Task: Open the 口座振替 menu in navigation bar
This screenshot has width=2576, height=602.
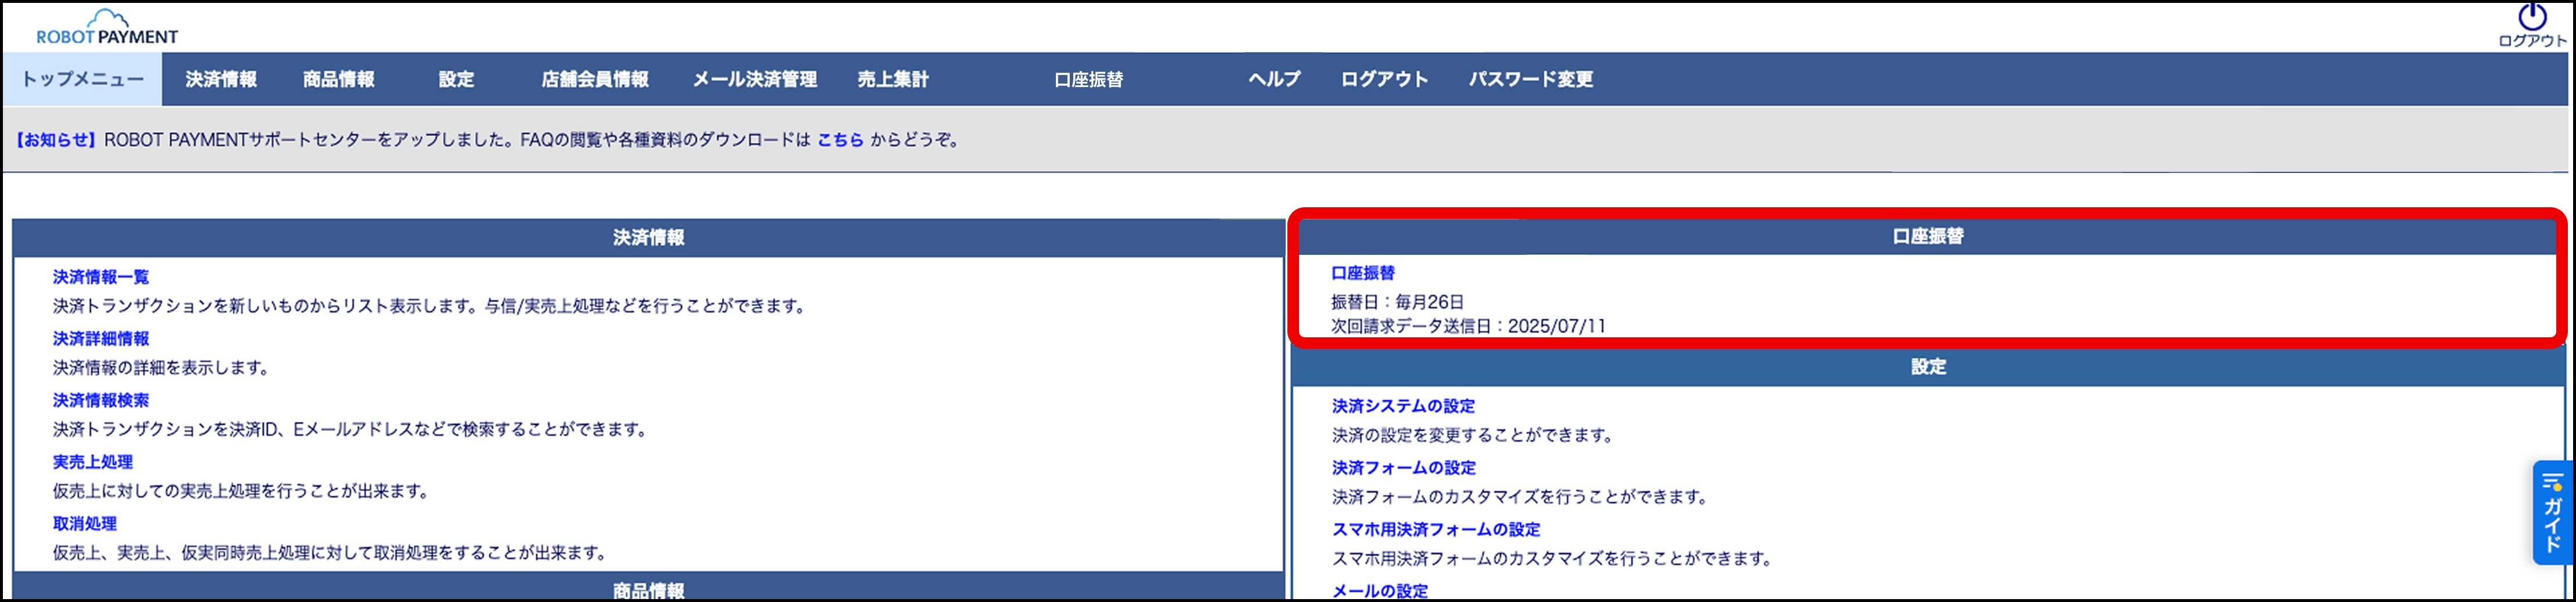Action: coord(1089,80)
